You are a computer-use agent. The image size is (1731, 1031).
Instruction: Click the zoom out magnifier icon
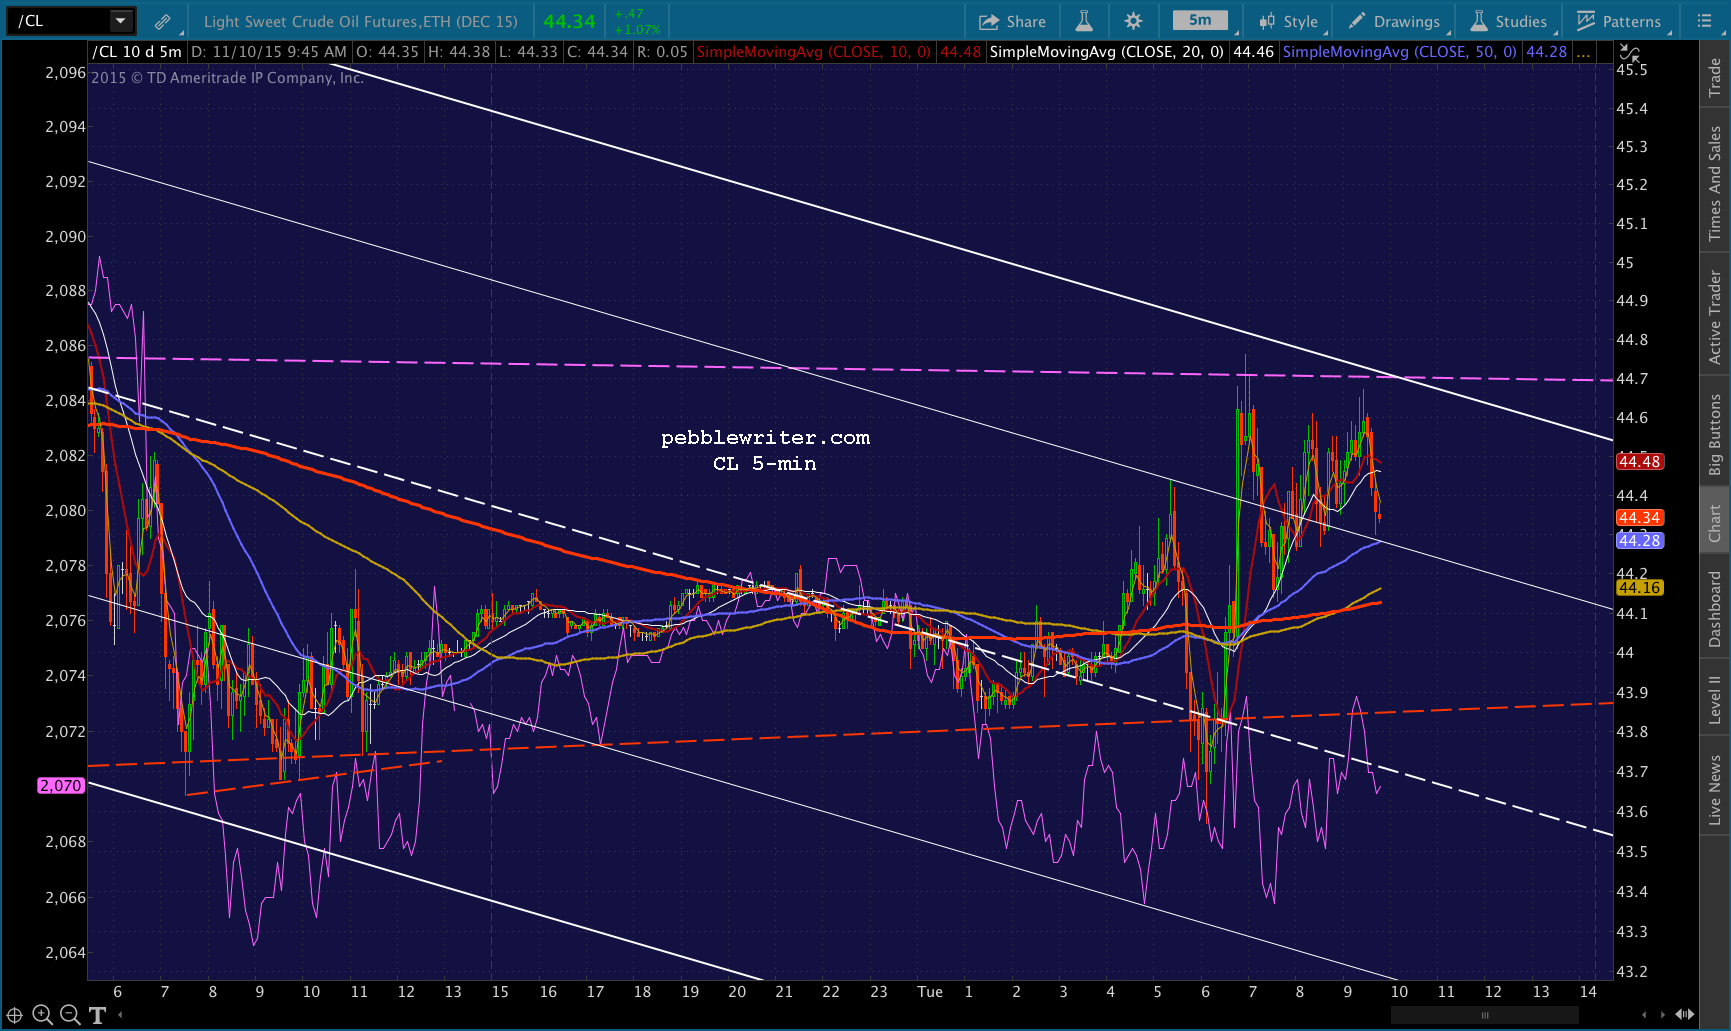point(70,1015)
